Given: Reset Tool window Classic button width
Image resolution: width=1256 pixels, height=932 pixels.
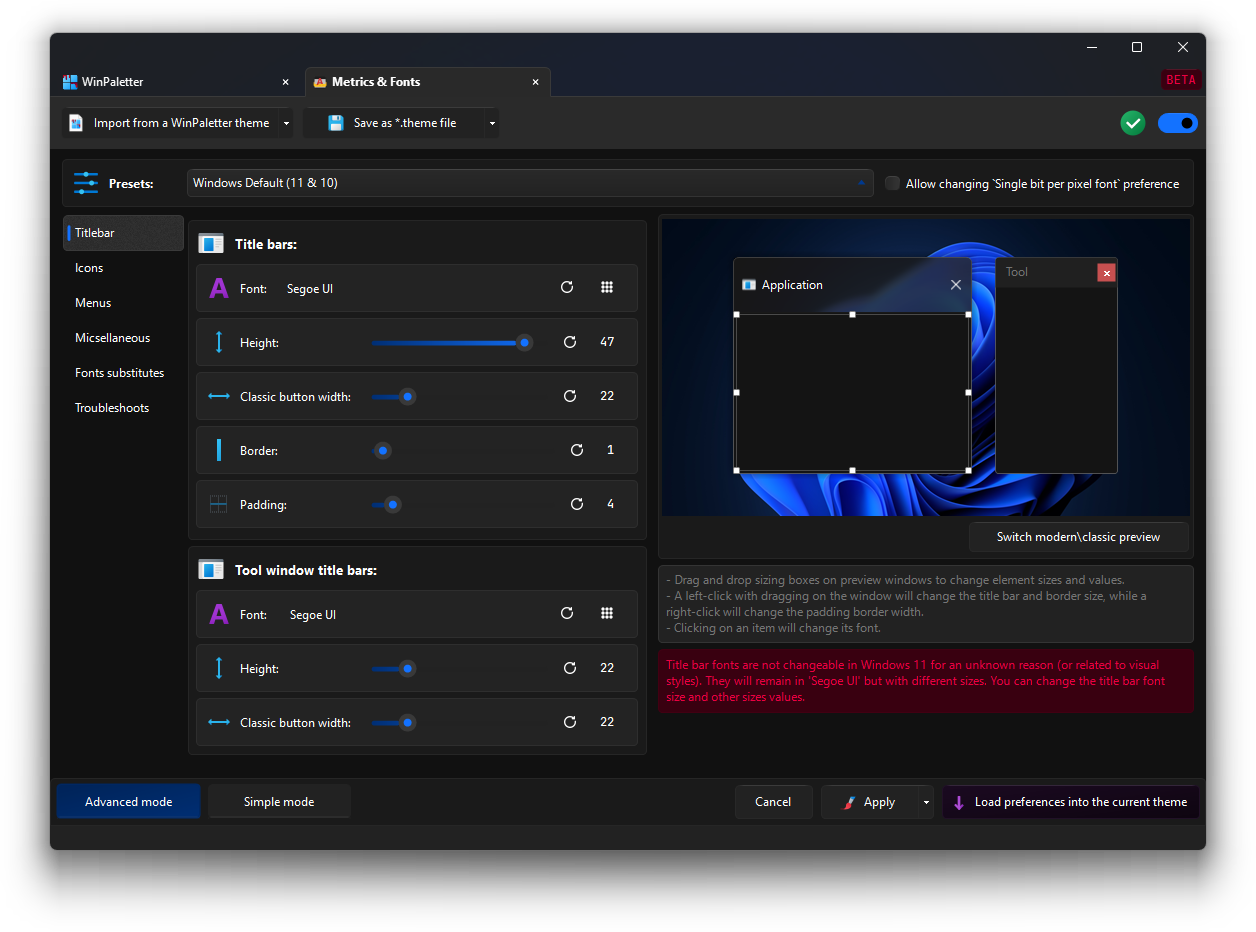Looking at the screenshot, I should tap(570, 722).
